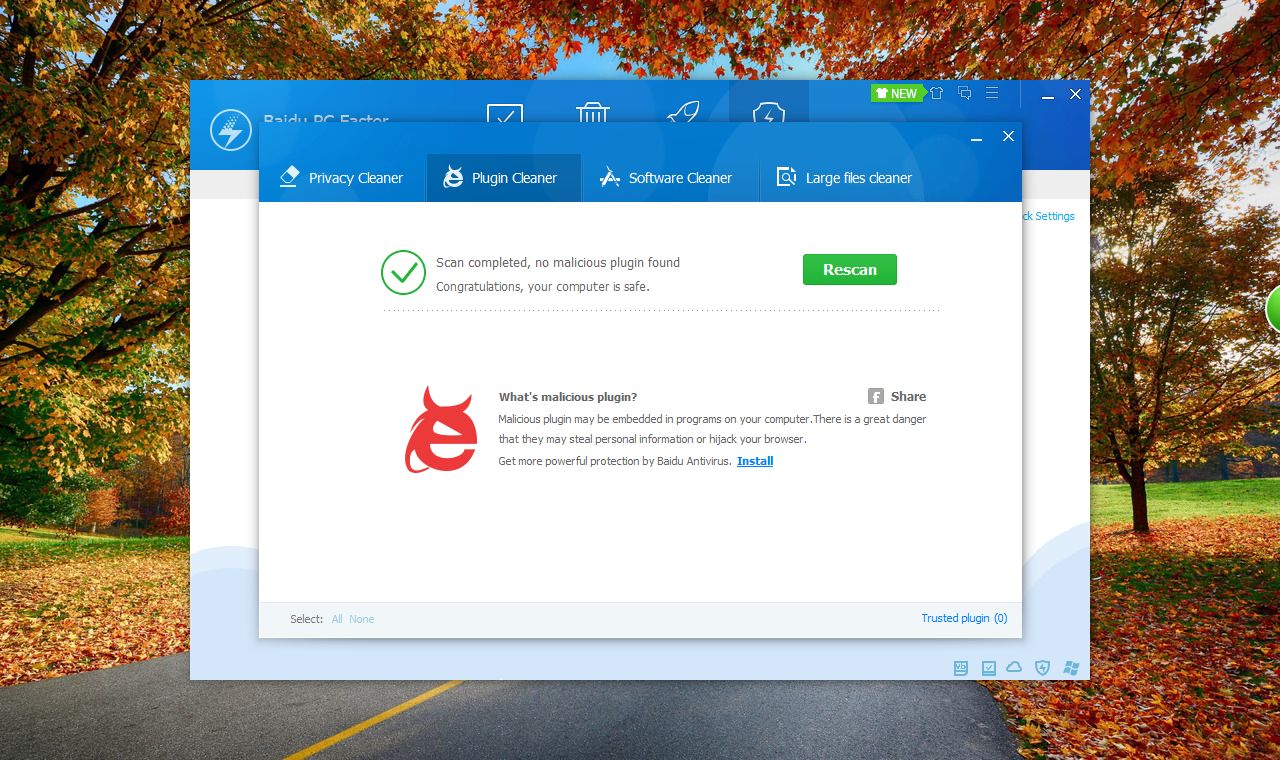Click the Facebook share icon
The height and width of the screenshot is (760, 1280).
pyautogui.click(x=876, y=396)
